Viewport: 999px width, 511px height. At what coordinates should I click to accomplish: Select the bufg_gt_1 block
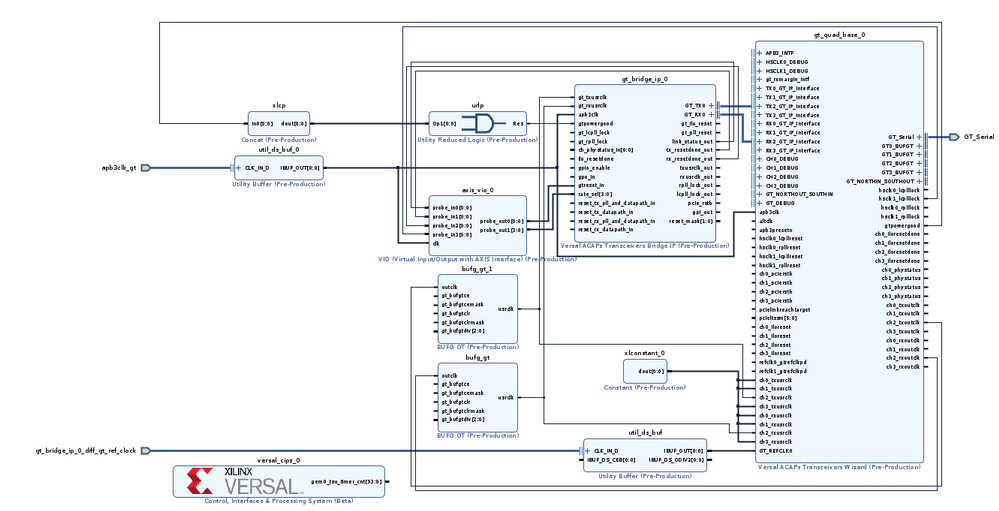point(477,310)
